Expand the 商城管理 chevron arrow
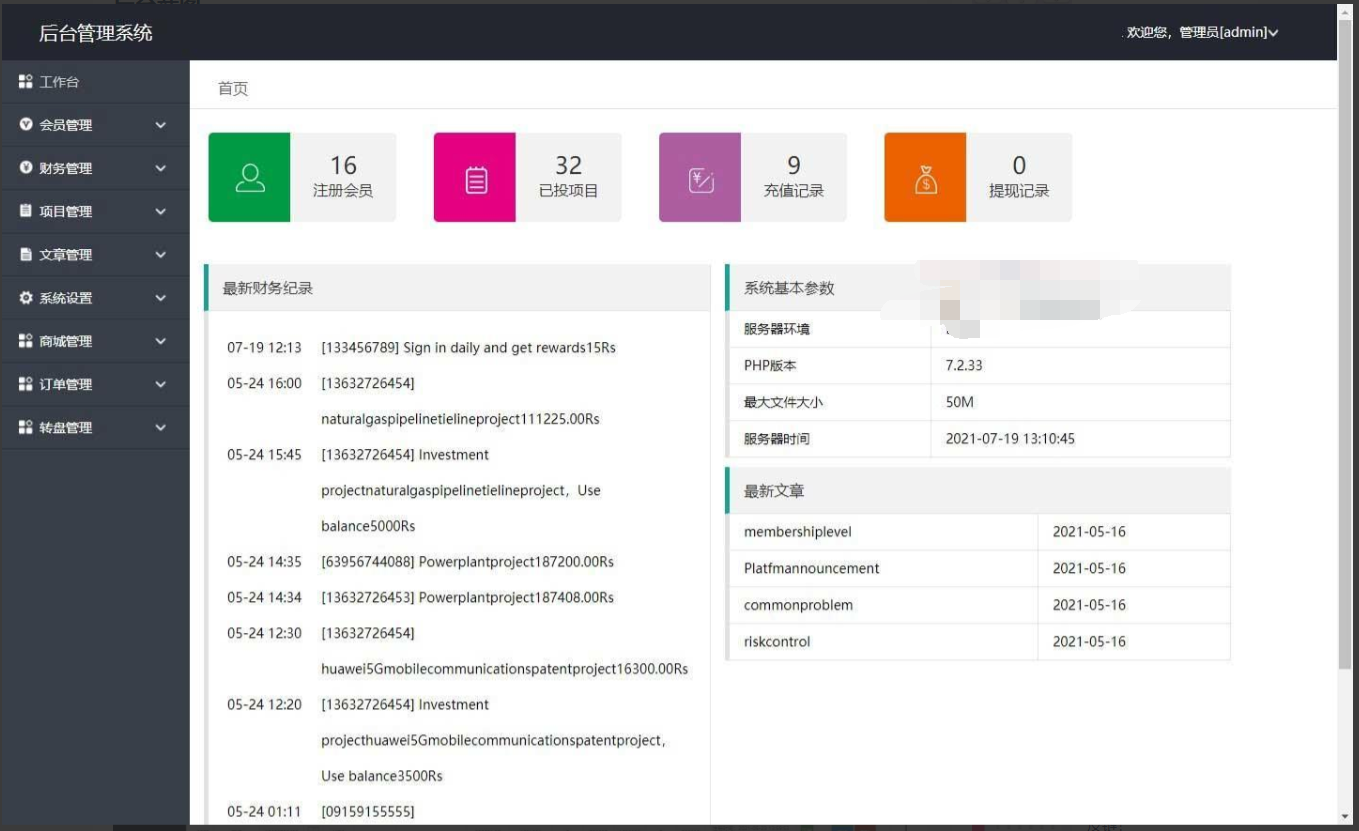The width and height of the screenshot is (1359, 831). pyautogui.click(x=161, y=341)
